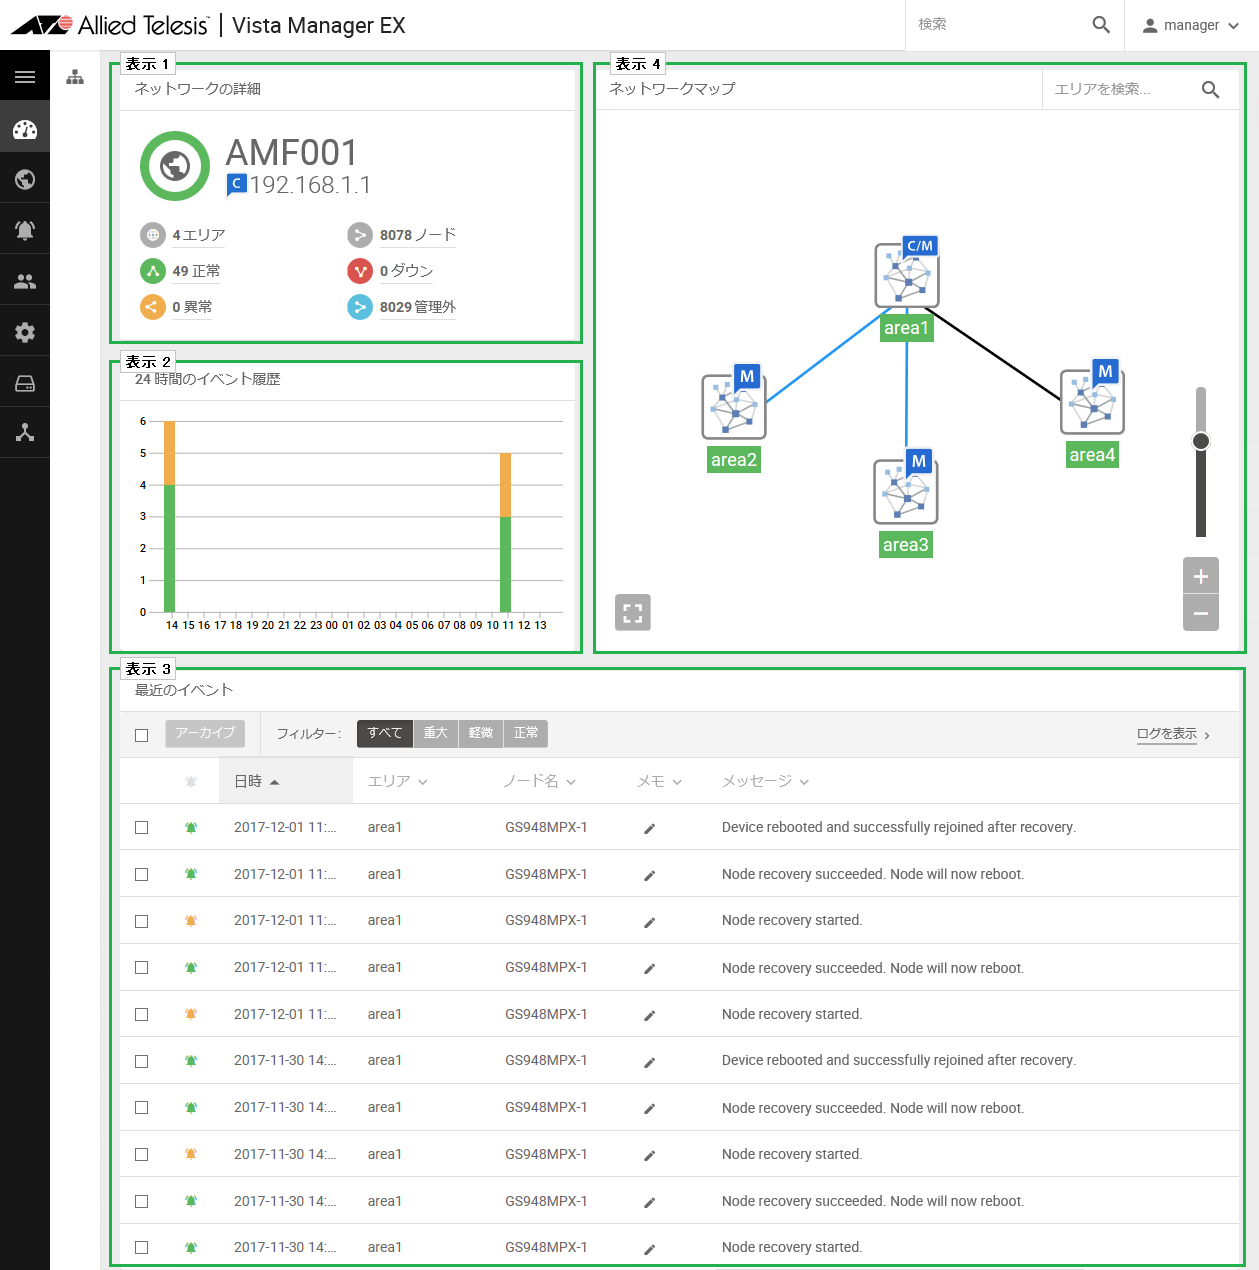
Task: Click the asset storage icon in sidebar
Action: [25, 384]
